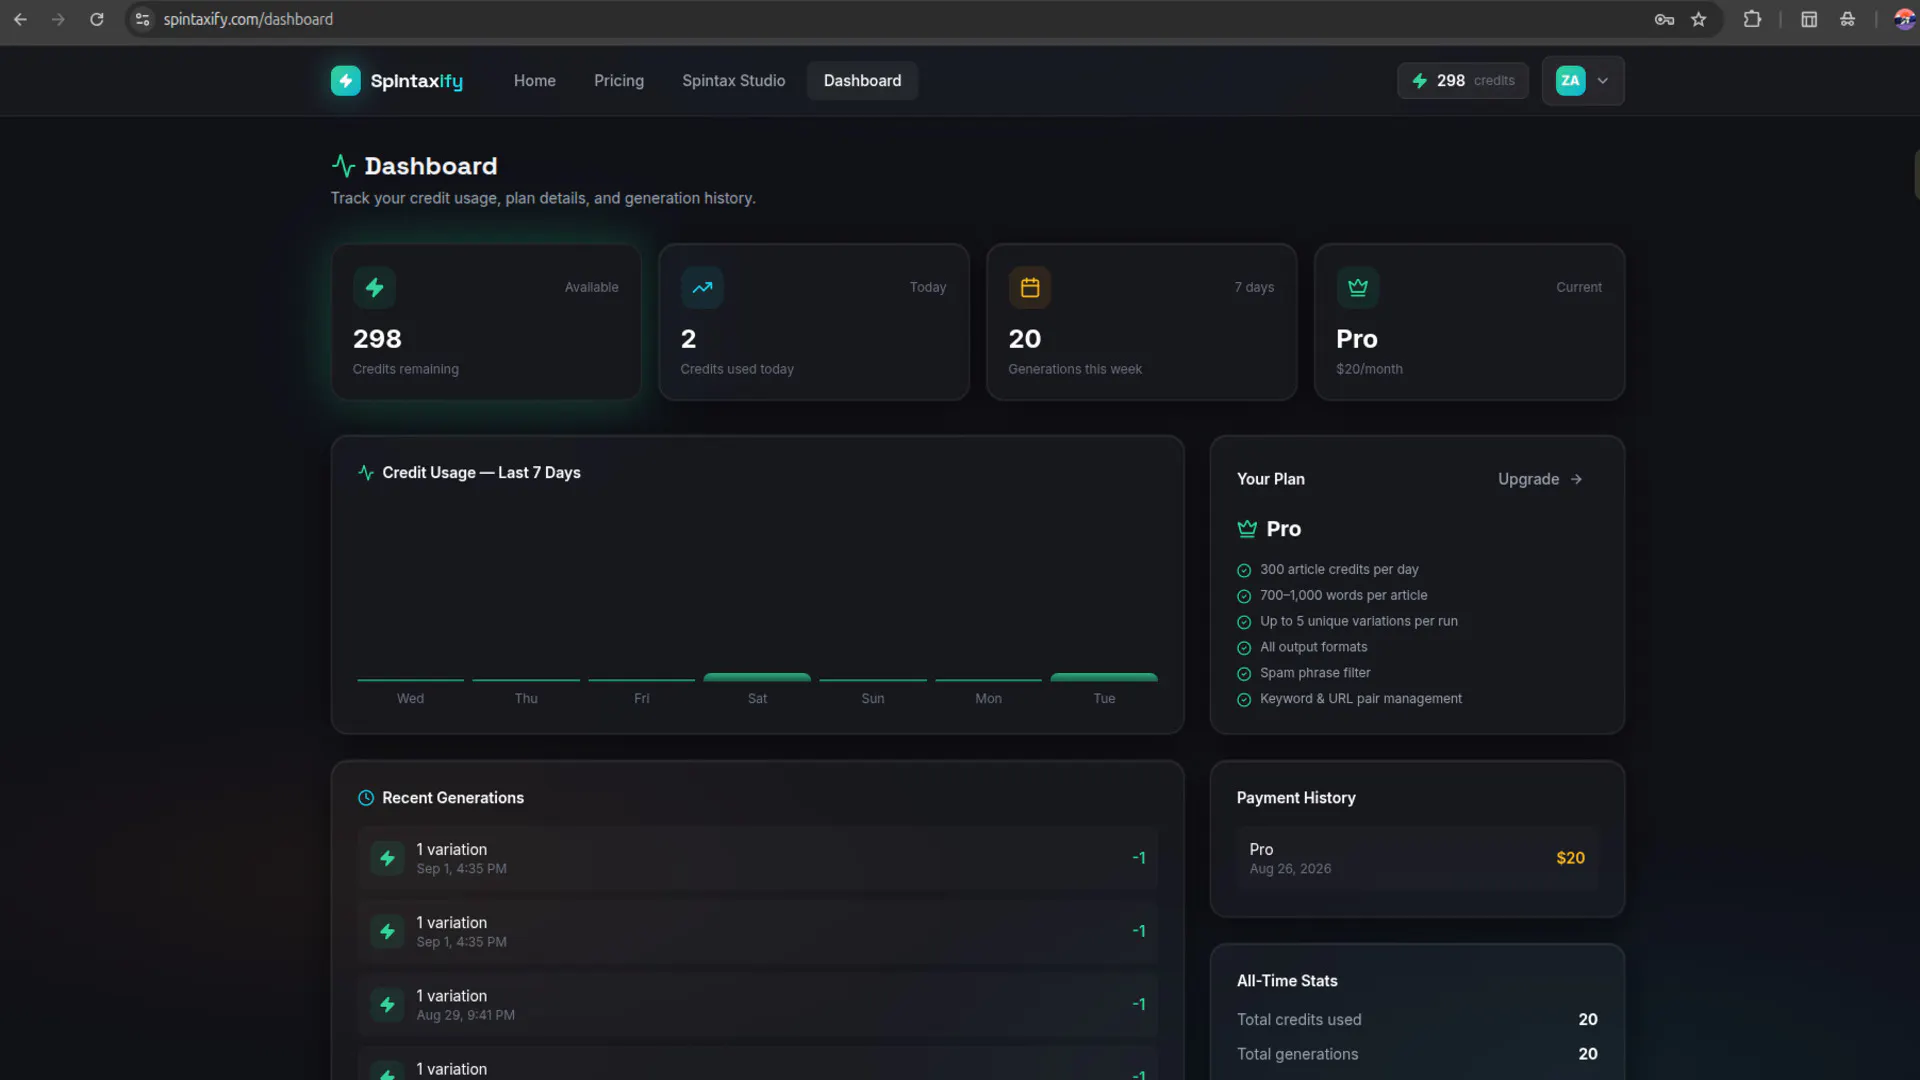
Task: Click the All-Time Stats heading
Action: tap(1287, 981)
